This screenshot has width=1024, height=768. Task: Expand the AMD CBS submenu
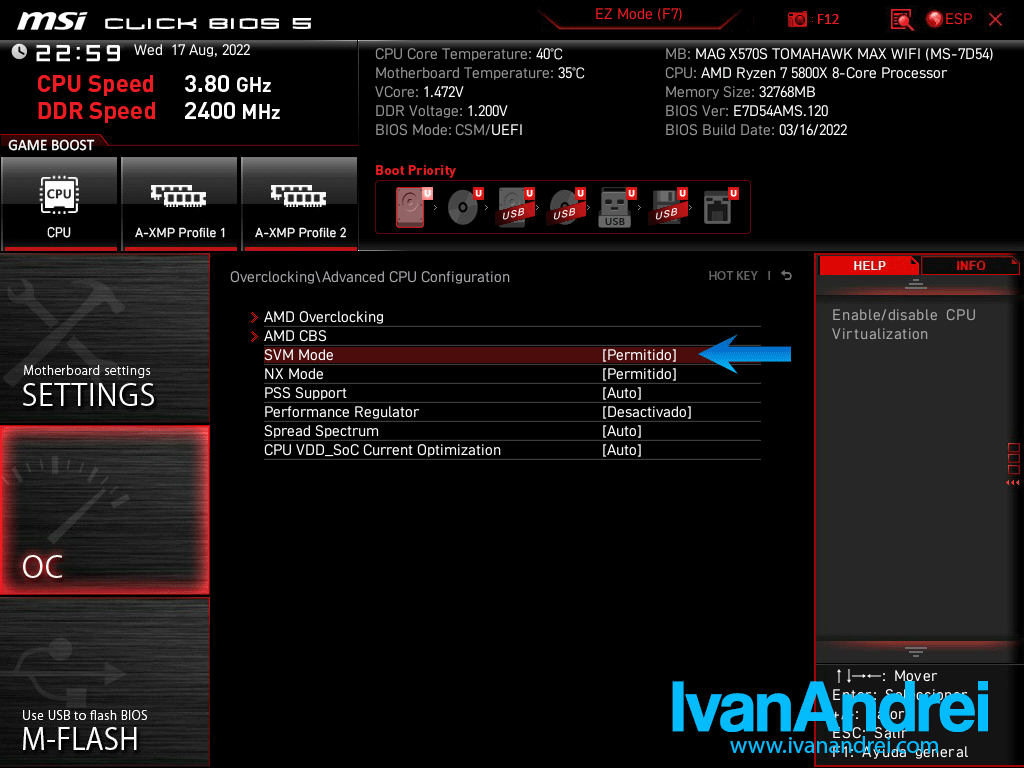tap(295, 336)
